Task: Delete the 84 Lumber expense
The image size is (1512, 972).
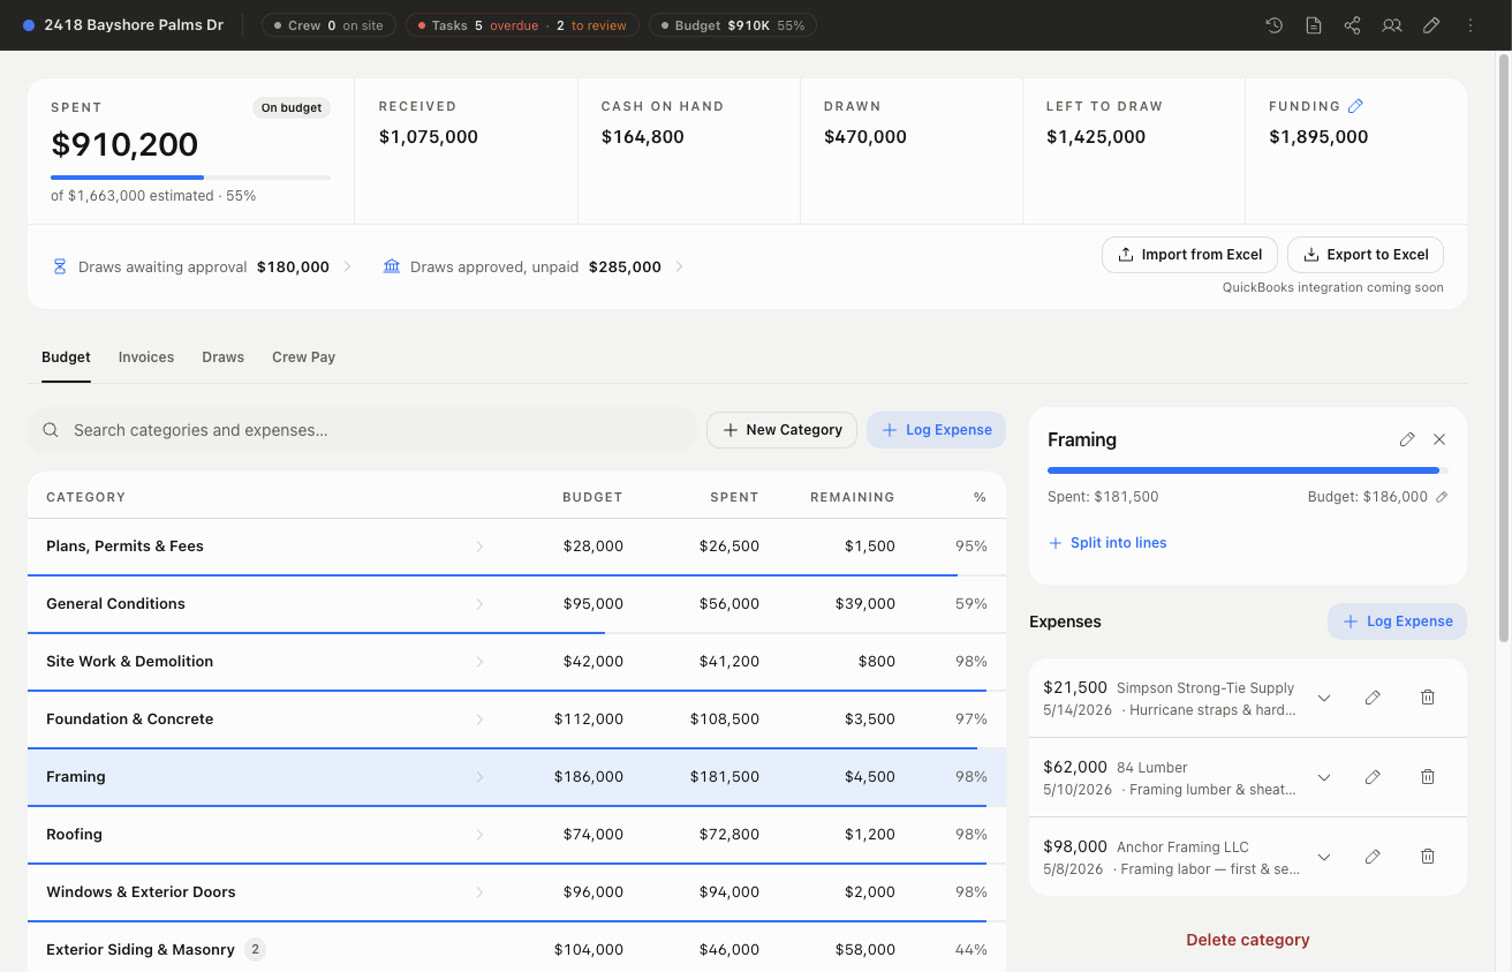Action: [x=1427, y=777]
